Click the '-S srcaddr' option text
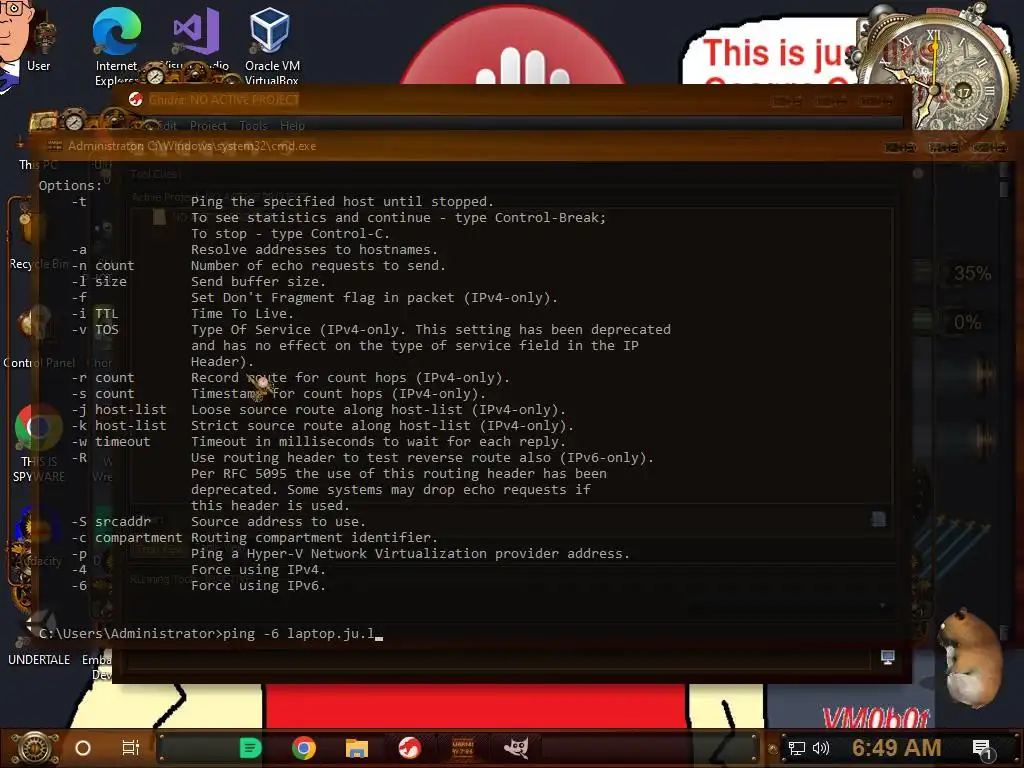Image resolution: width=1024 pixels, height=768 pixels. click(x=111, y=522)
